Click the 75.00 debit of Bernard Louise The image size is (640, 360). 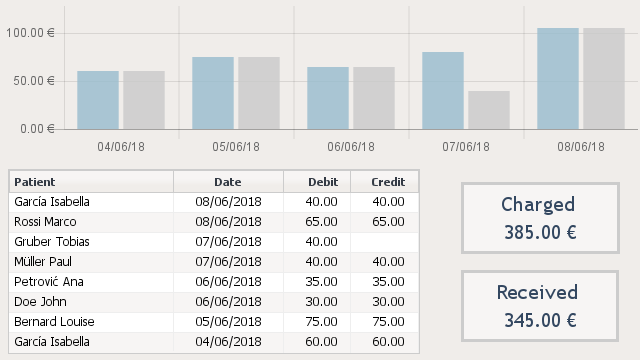321,322
